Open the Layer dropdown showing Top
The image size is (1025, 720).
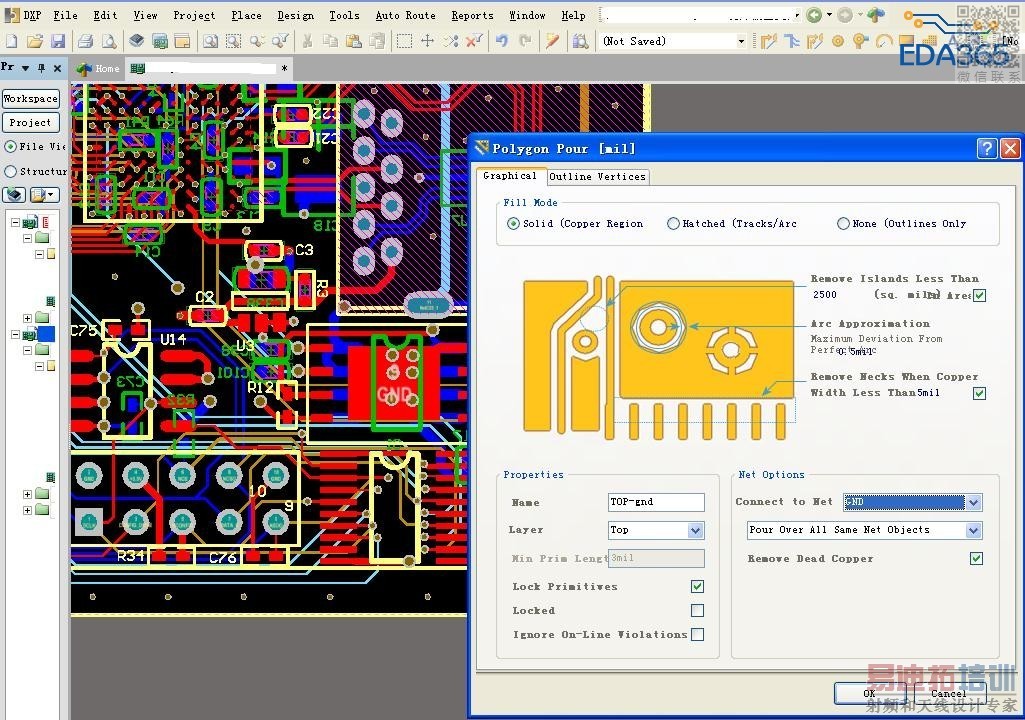coord(695,531)
